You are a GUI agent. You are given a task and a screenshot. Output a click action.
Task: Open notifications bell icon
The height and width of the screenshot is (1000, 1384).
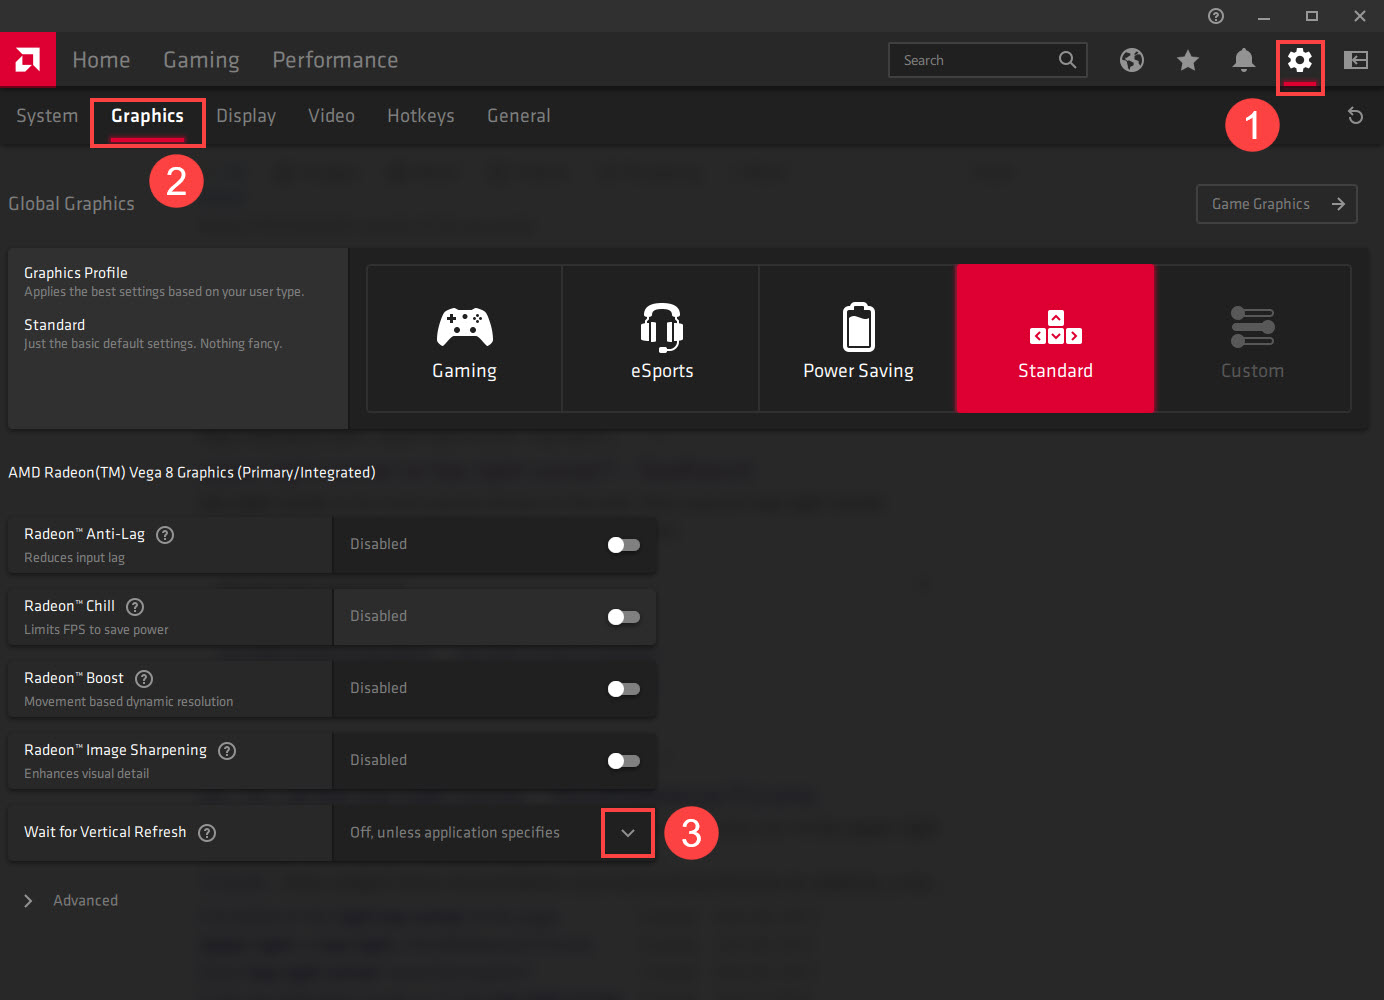coord(1244,60)
